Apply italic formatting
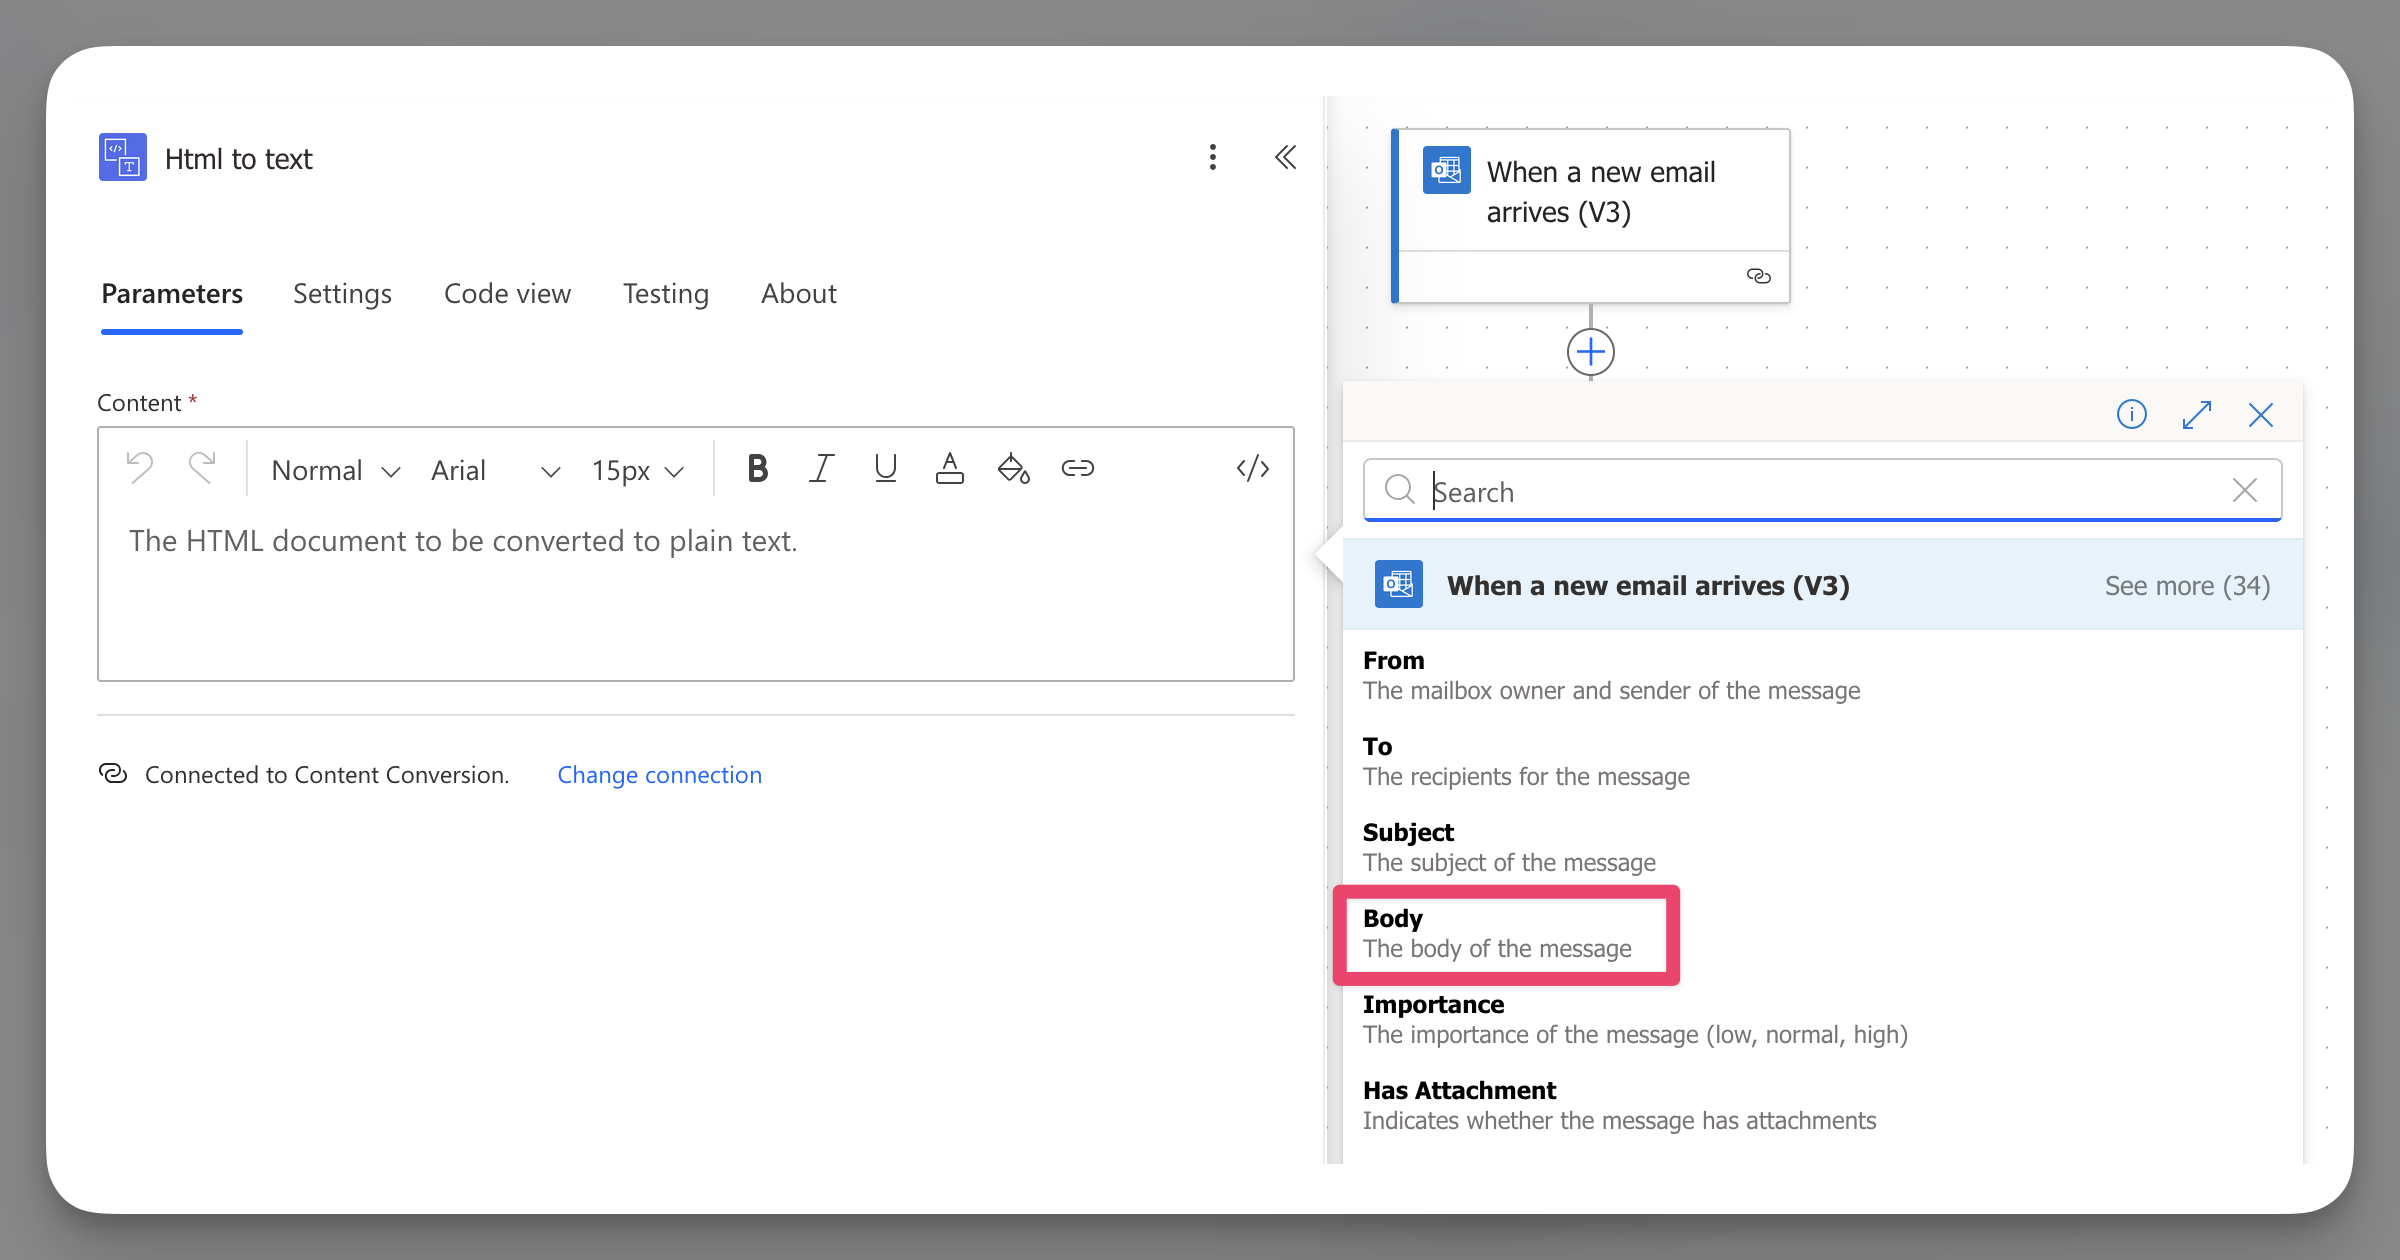The width and height of the screenshot is (2400, 1260). (821, 469)
